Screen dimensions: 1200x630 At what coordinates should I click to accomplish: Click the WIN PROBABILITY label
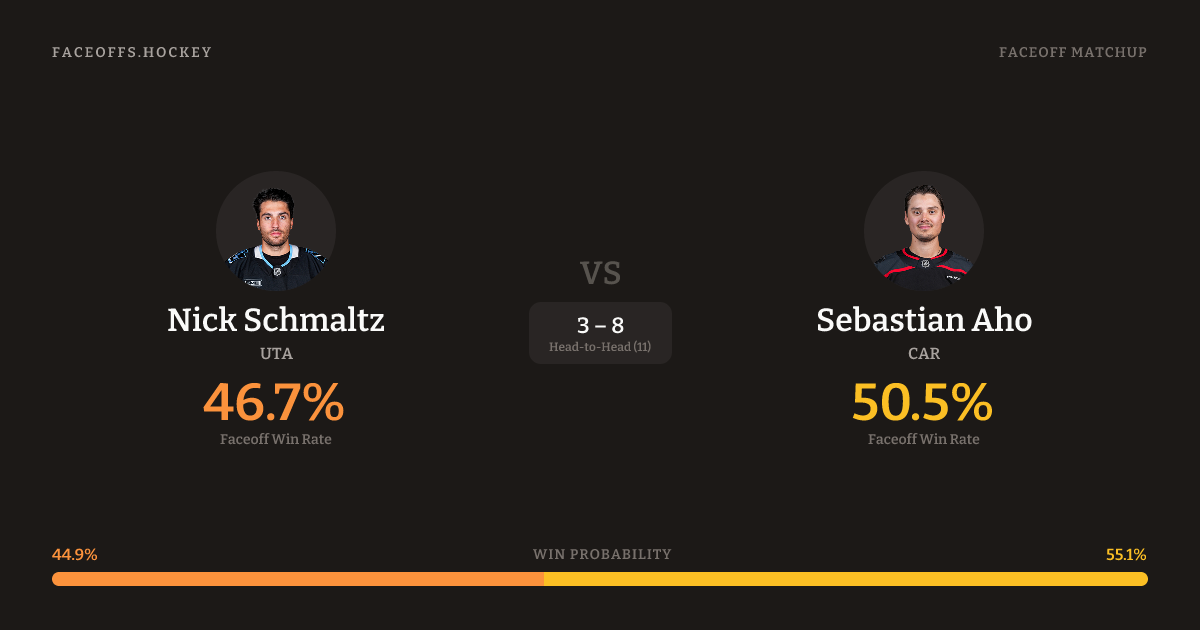pyautogui.click(x=602, y=555)
